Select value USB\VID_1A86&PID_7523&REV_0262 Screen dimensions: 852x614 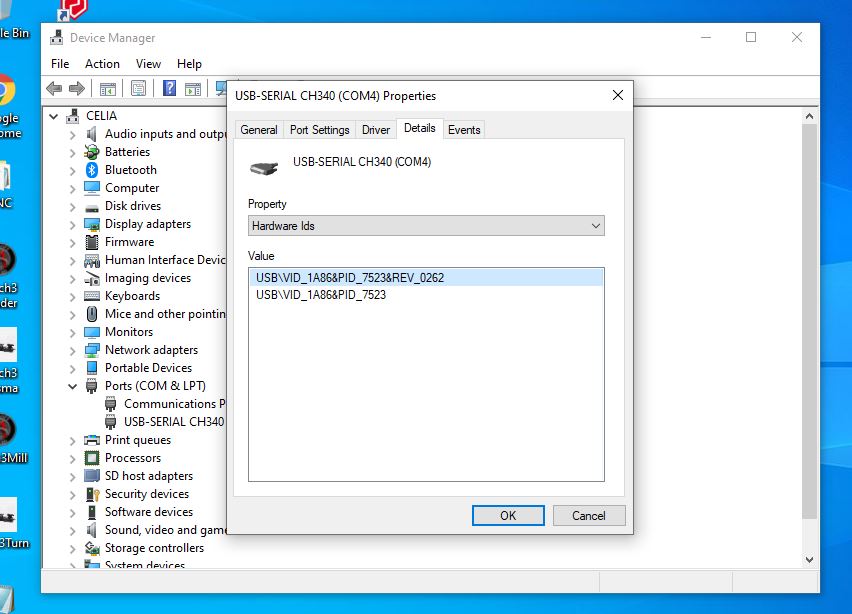(x=426, y=278)
